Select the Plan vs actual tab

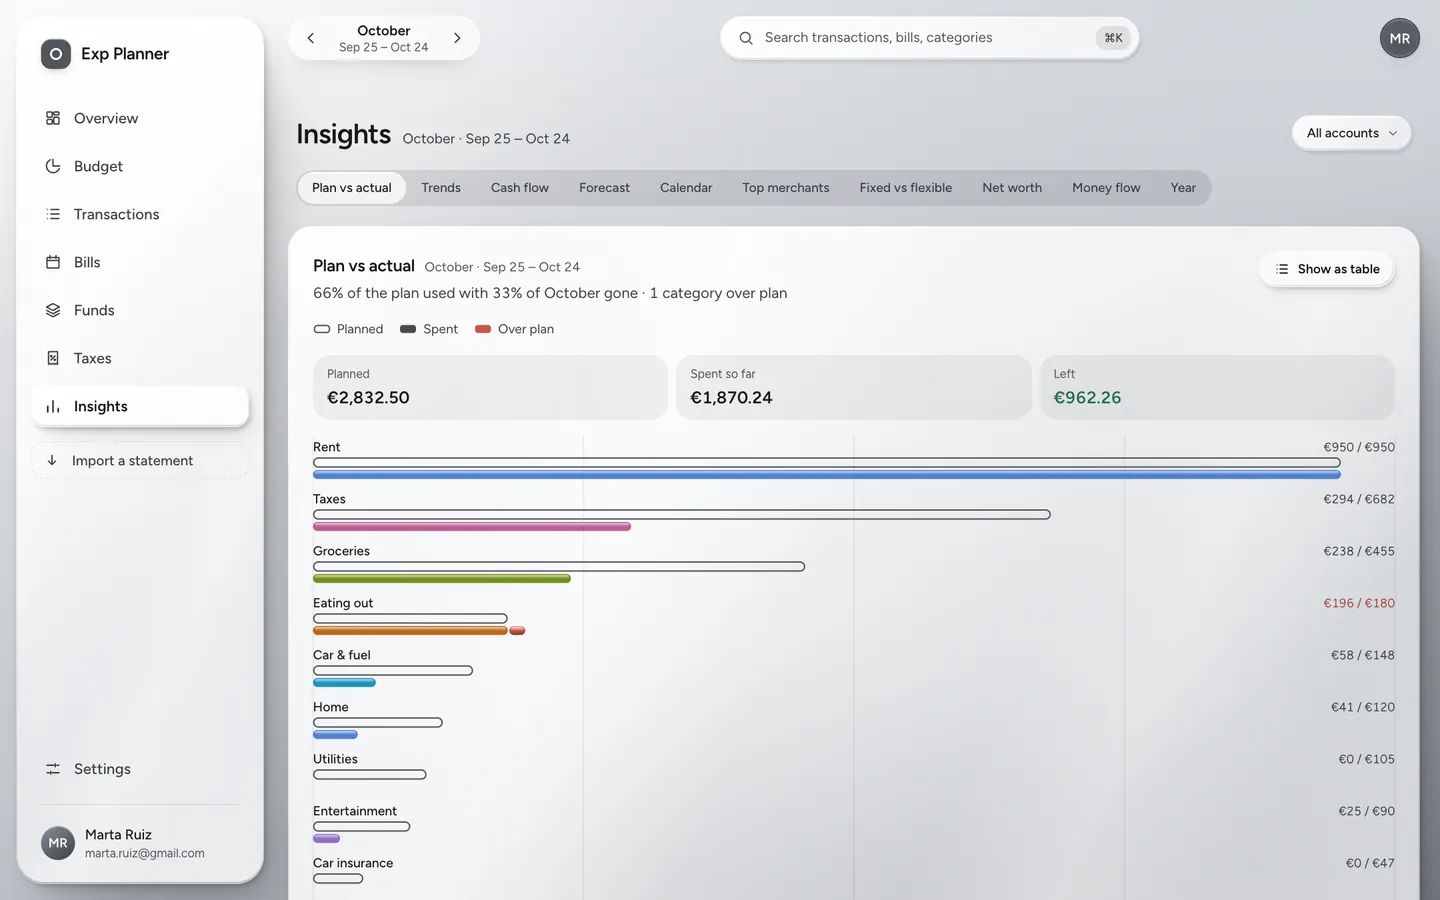(352, 188)
